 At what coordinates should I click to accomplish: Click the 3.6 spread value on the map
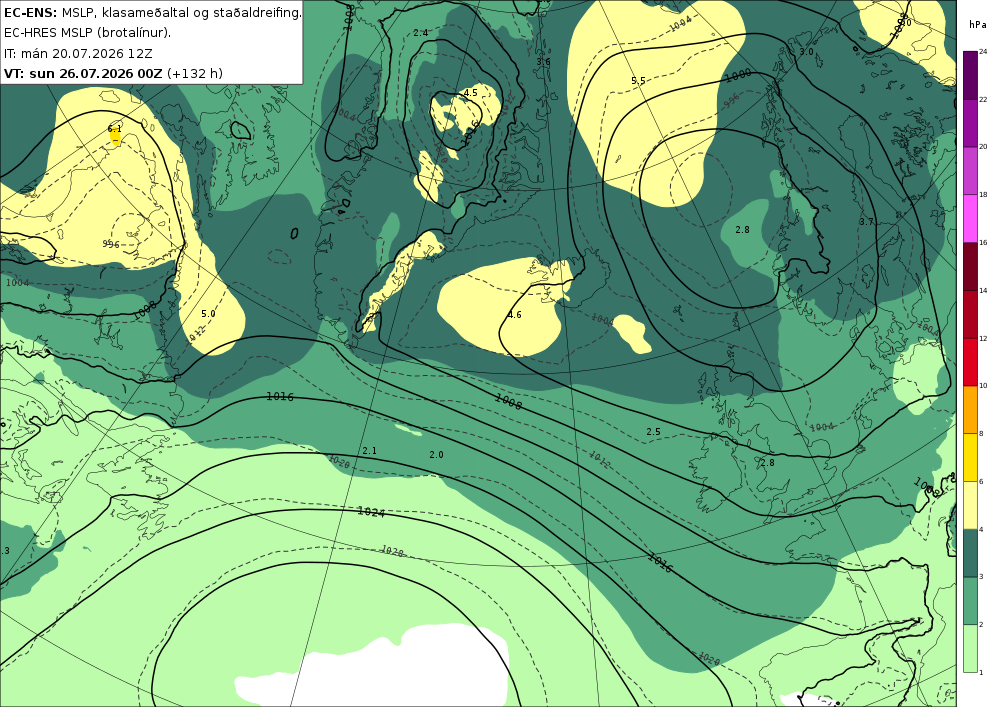pyautogui.click(x=543, y=62)
